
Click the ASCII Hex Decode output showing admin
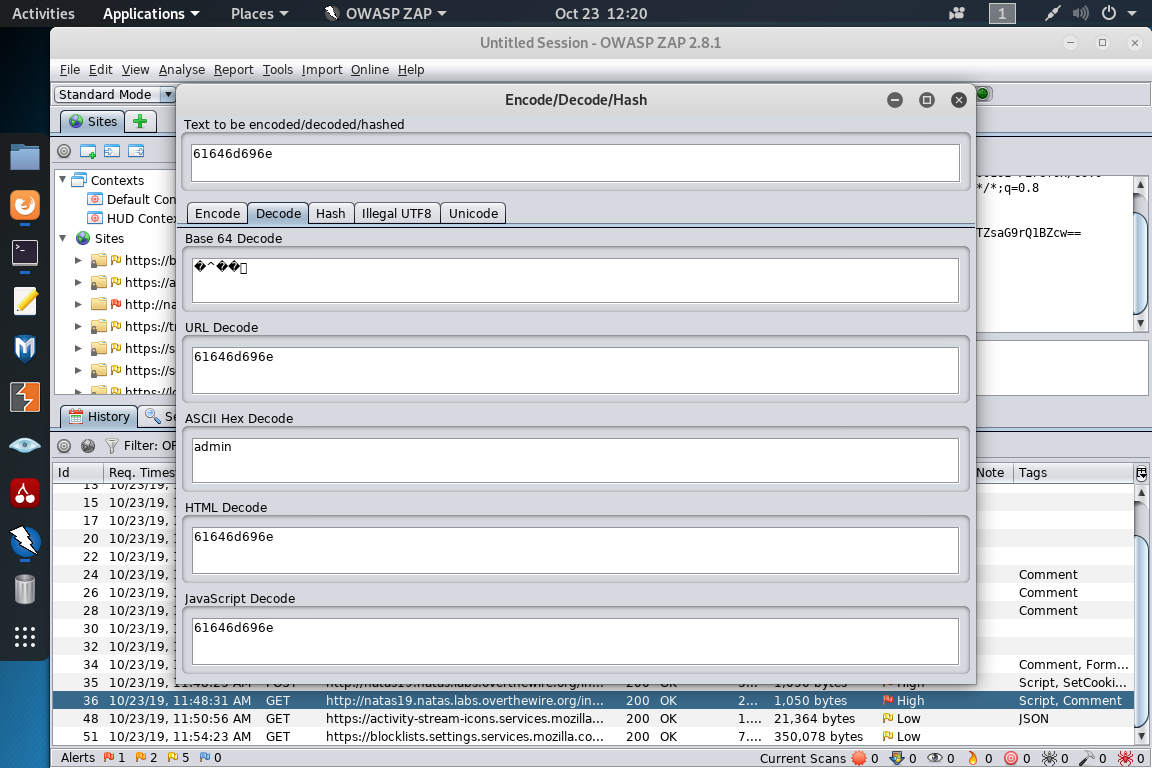[575, 460]
